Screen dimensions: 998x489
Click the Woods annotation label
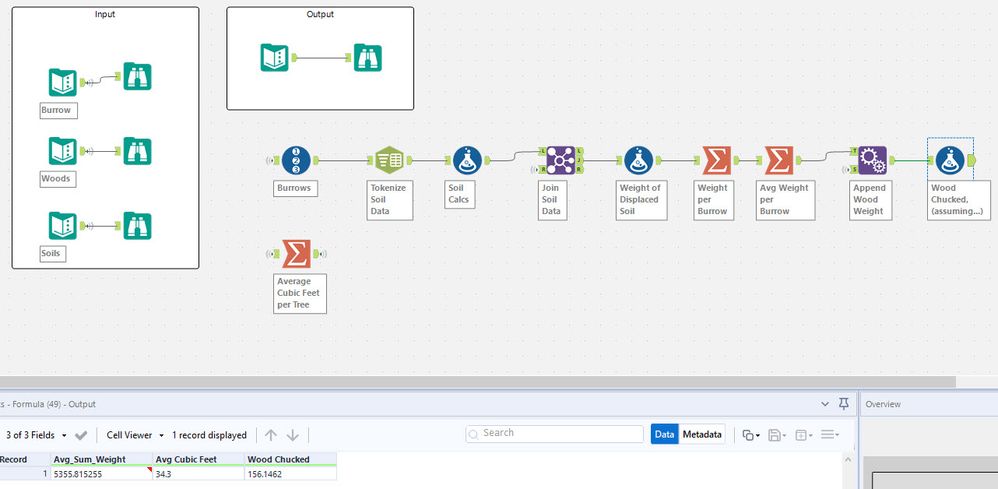(x=57, y=179)
